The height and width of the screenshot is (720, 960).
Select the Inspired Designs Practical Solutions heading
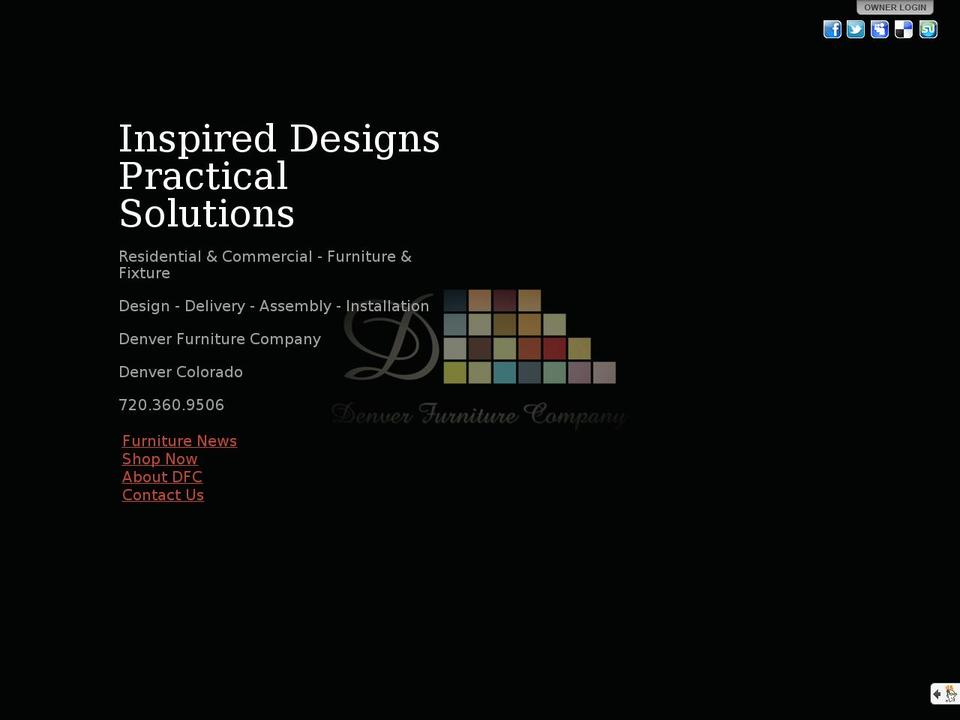click(279, 176)
